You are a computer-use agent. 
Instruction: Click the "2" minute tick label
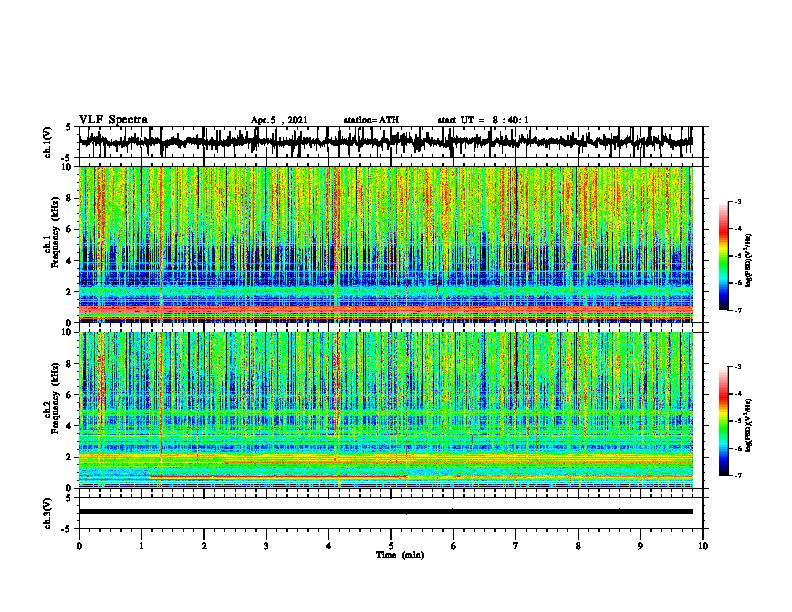pos(204,546)
